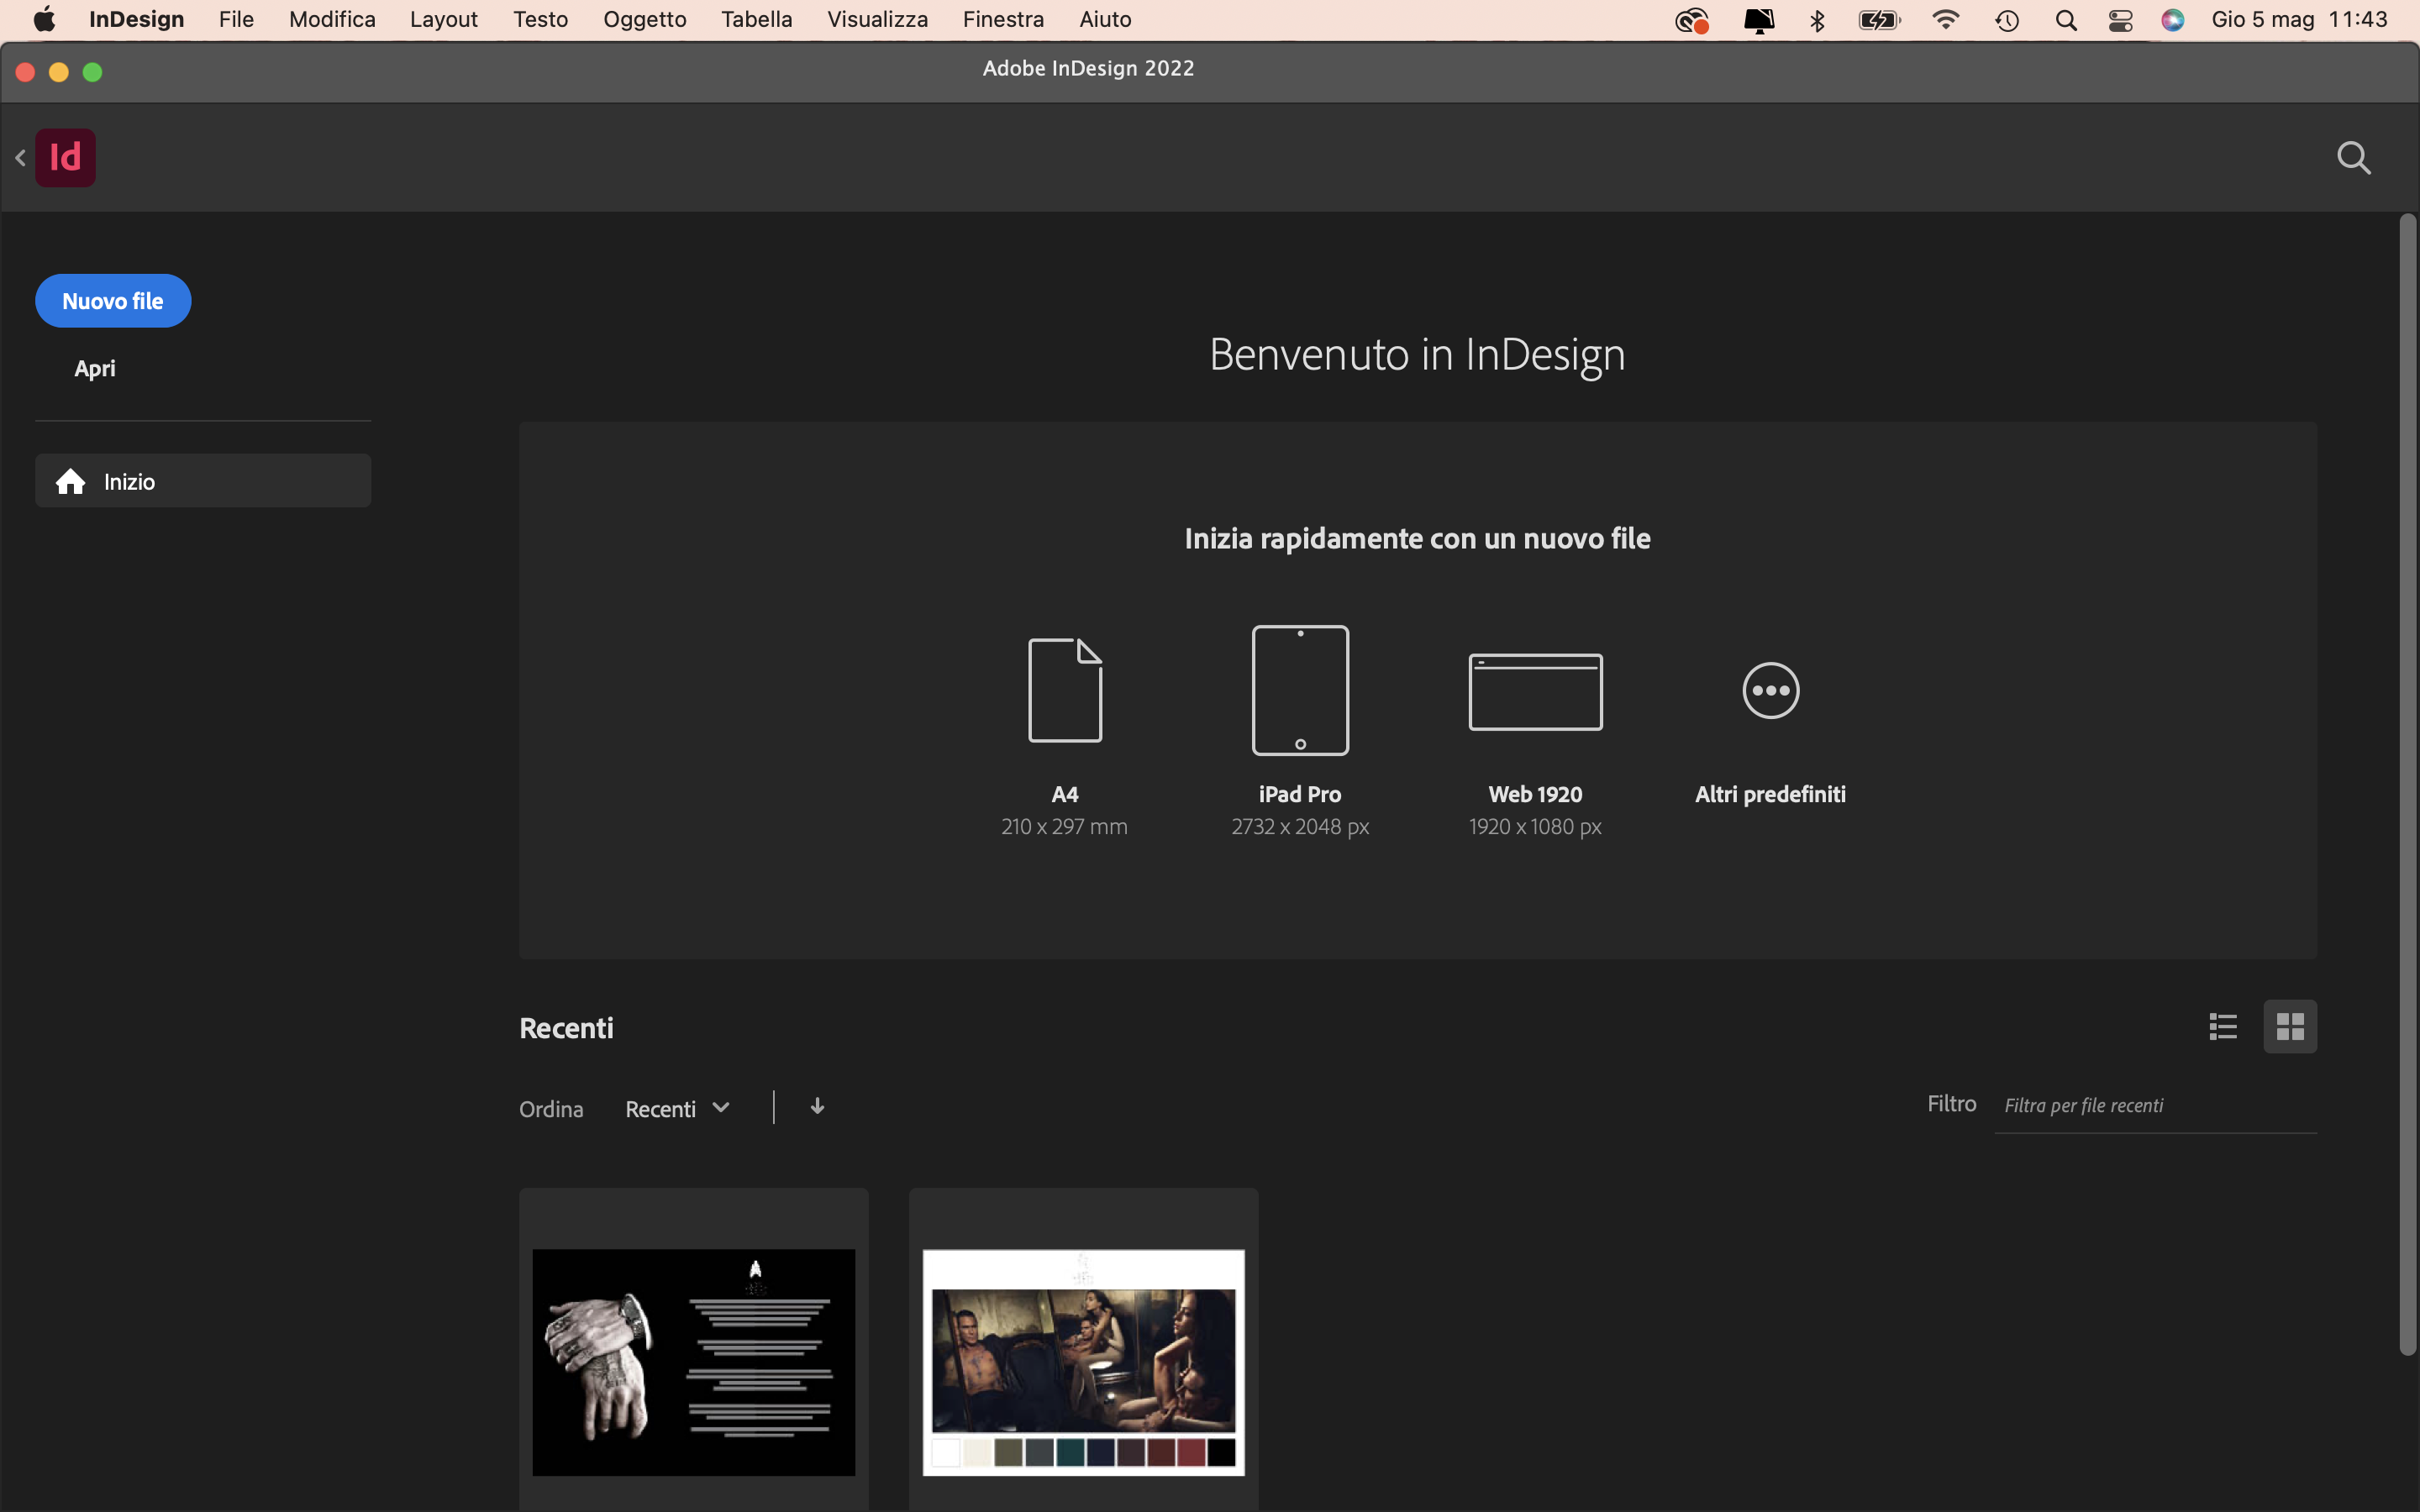
Task: Click the Filtra per file recenti field
Action: (2155, 1106)
